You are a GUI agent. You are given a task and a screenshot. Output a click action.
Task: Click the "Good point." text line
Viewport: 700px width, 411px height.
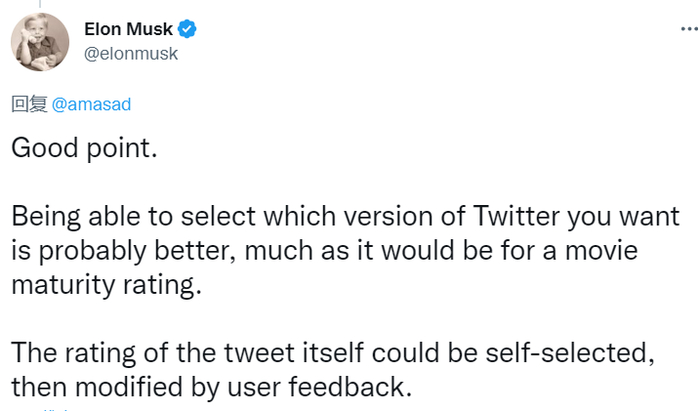click(x=84, y=148)
